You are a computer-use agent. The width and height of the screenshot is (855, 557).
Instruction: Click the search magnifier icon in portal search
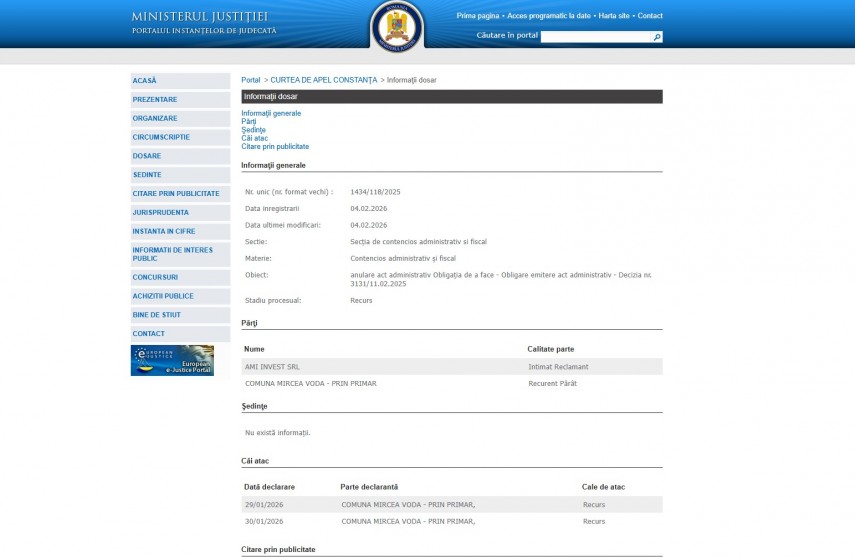point(656,37)
